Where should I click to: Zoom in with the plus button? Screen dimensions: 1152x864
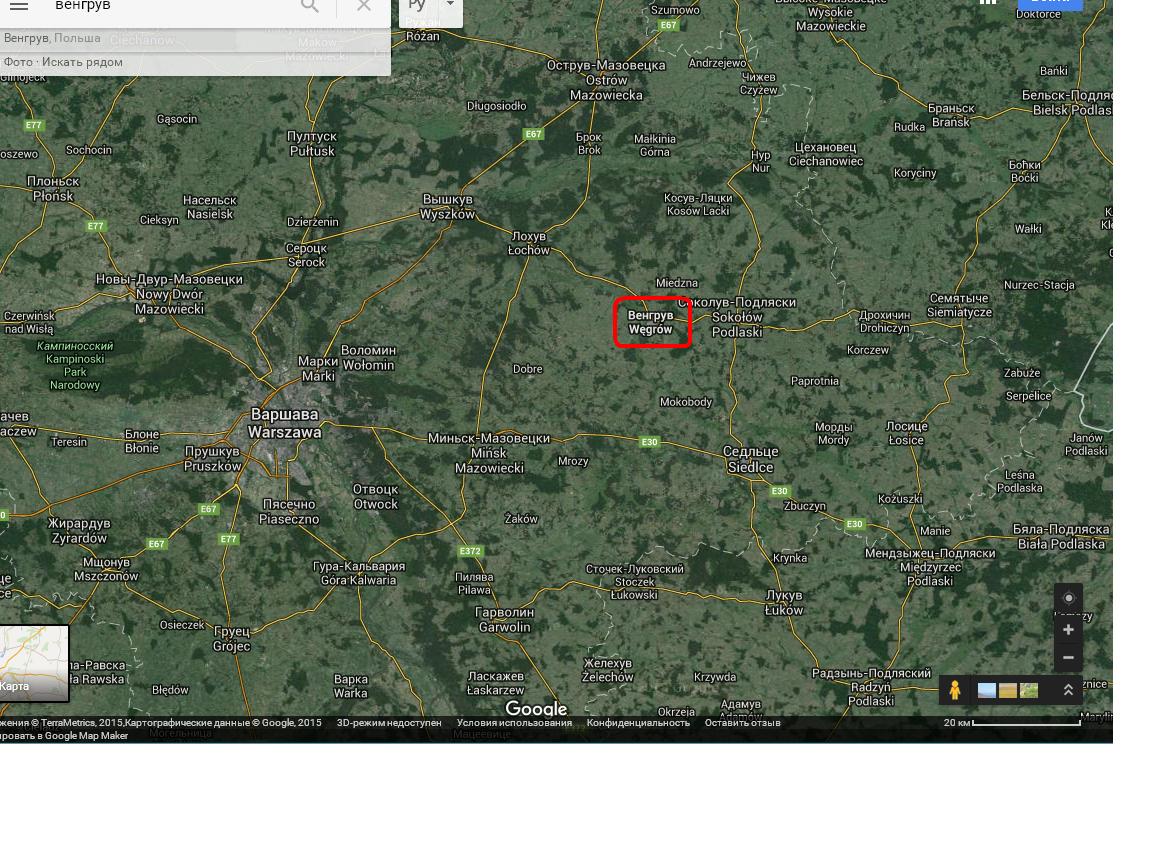pyautogui.click(x=1068, y=630)
